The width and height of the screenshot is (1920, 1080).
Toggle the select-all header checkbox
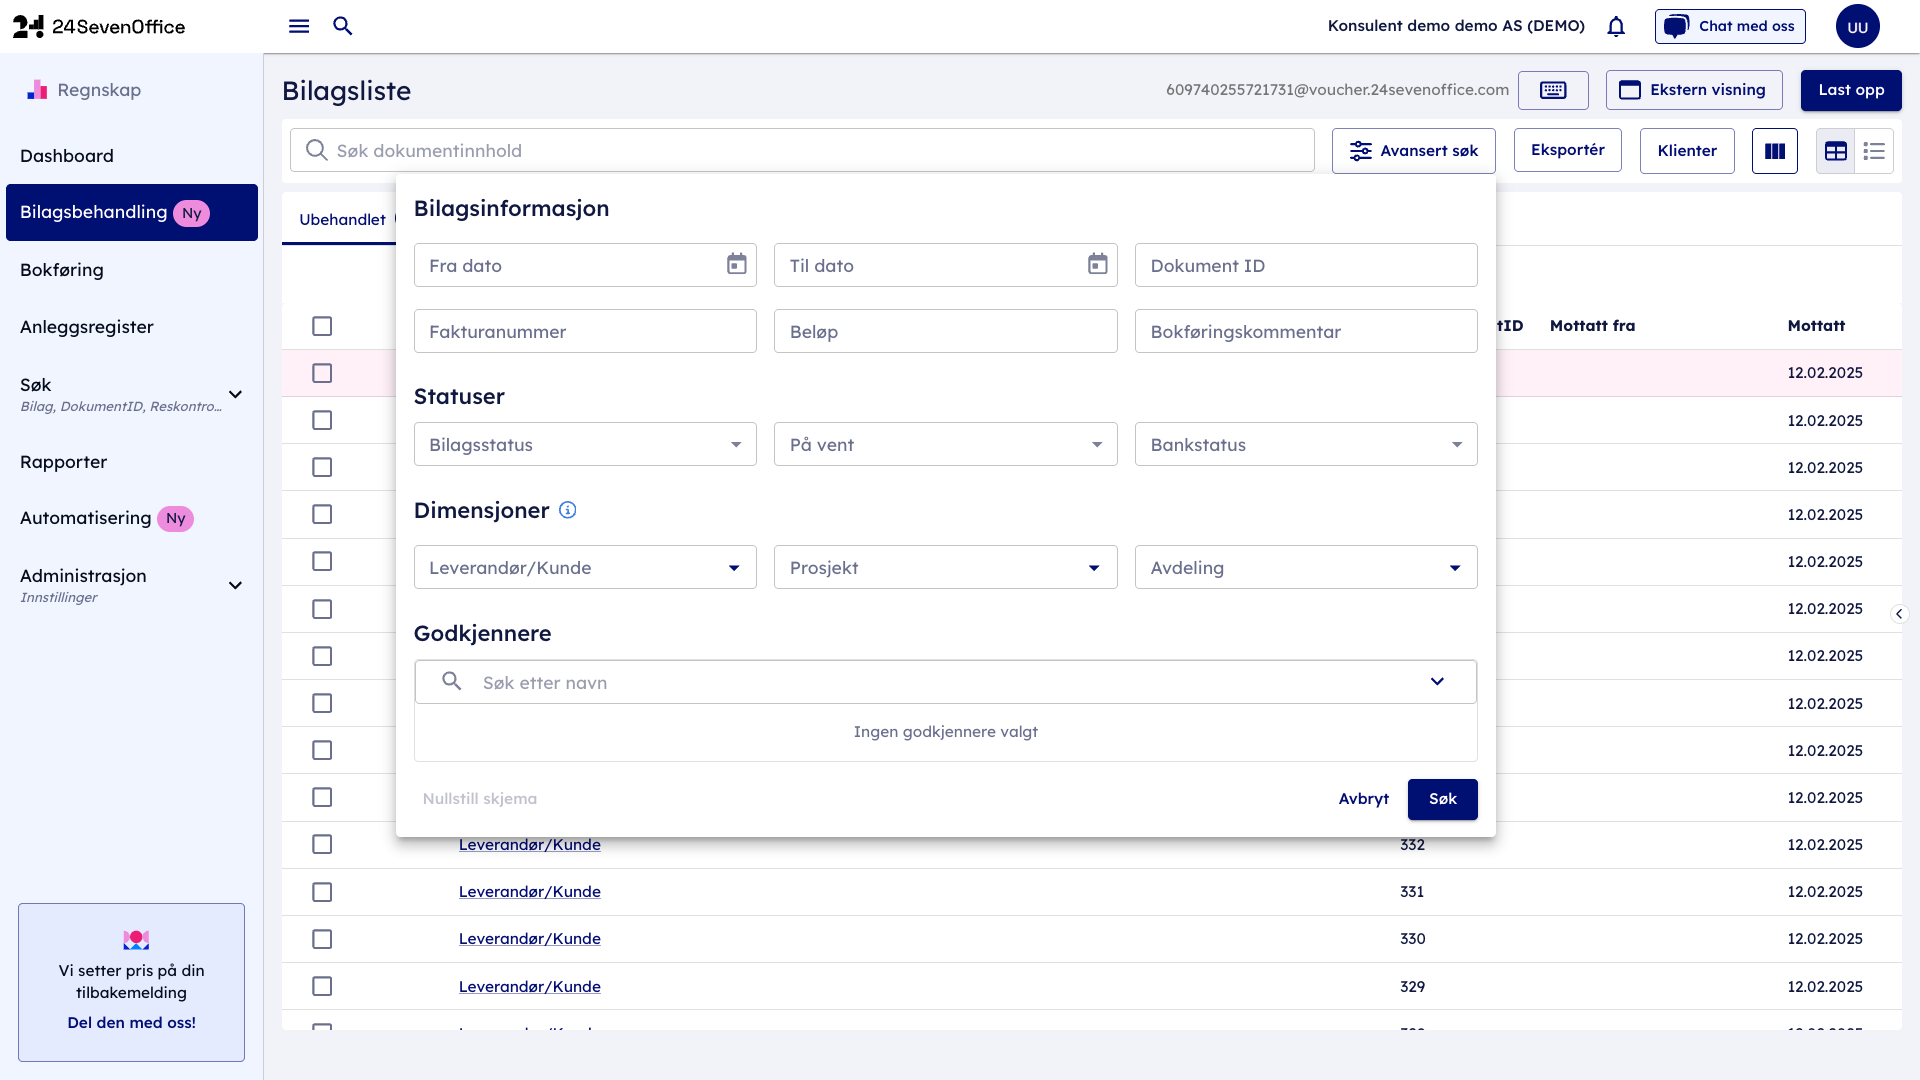click(322, 326)
